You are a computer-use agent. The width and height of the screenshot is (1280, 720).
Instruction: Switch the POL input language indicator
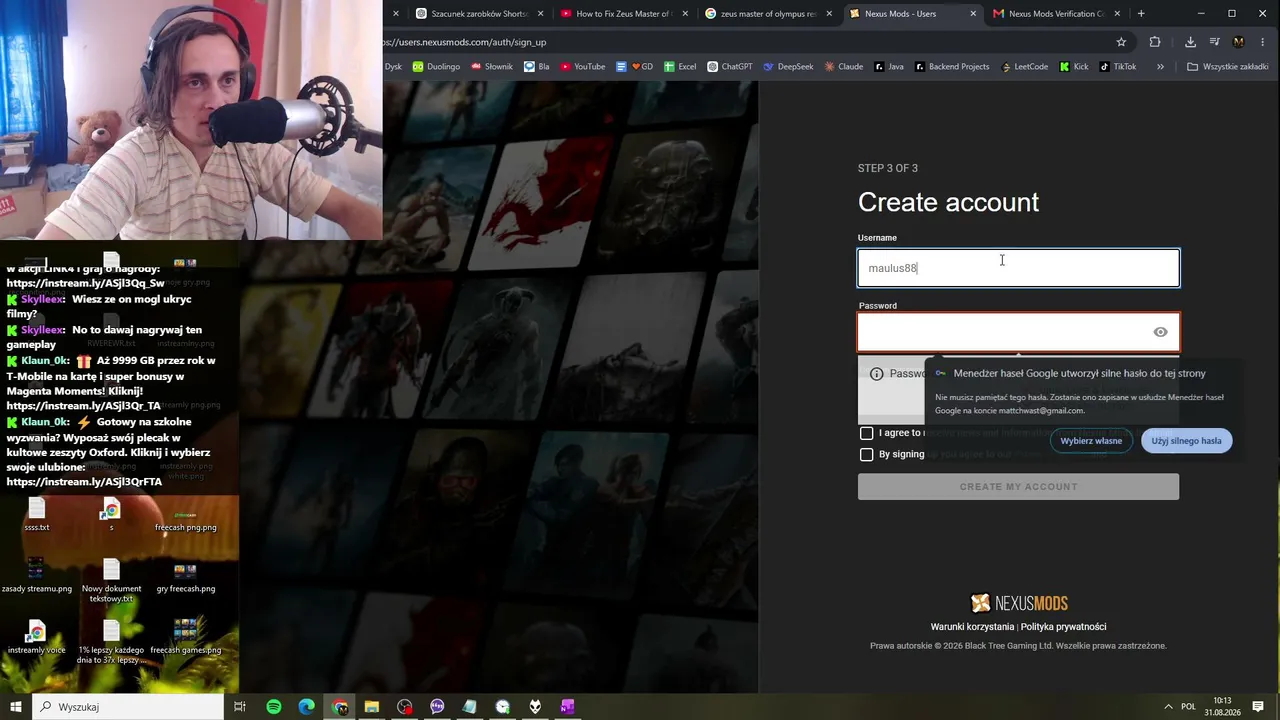(x=1188, y=707)
